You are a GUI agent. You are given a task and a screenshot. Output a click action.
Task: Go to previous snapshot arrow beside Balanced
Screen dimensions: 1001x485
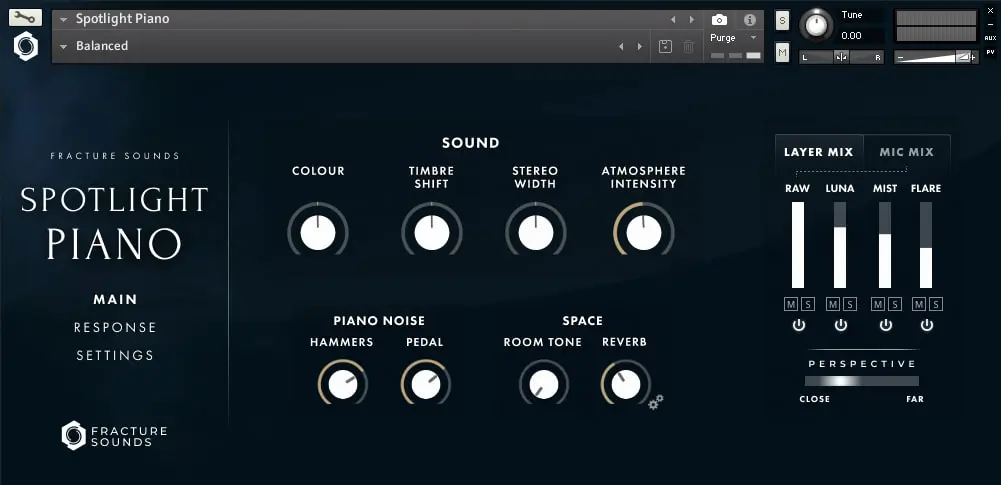tap(621, 47)
